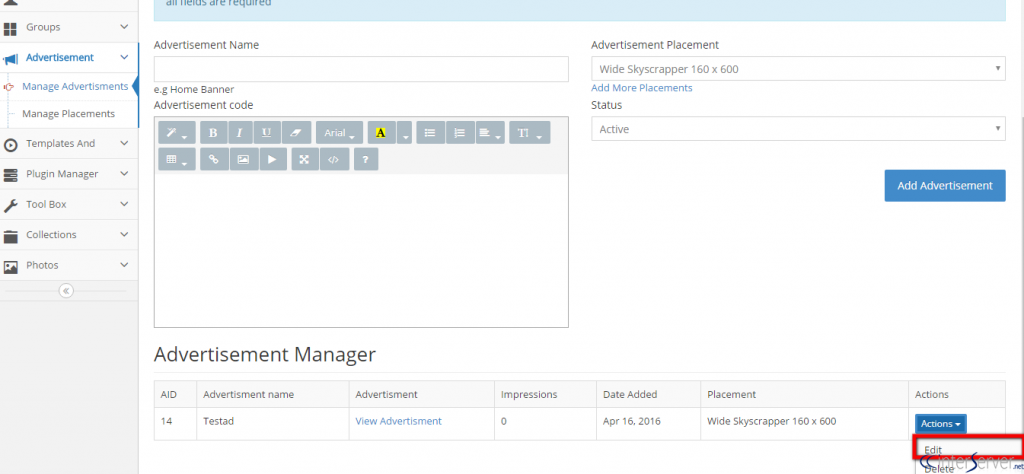This screenshot has width=1024, height=474.
Task: Follow the Add More Placements link
Action: click(641, 87)
